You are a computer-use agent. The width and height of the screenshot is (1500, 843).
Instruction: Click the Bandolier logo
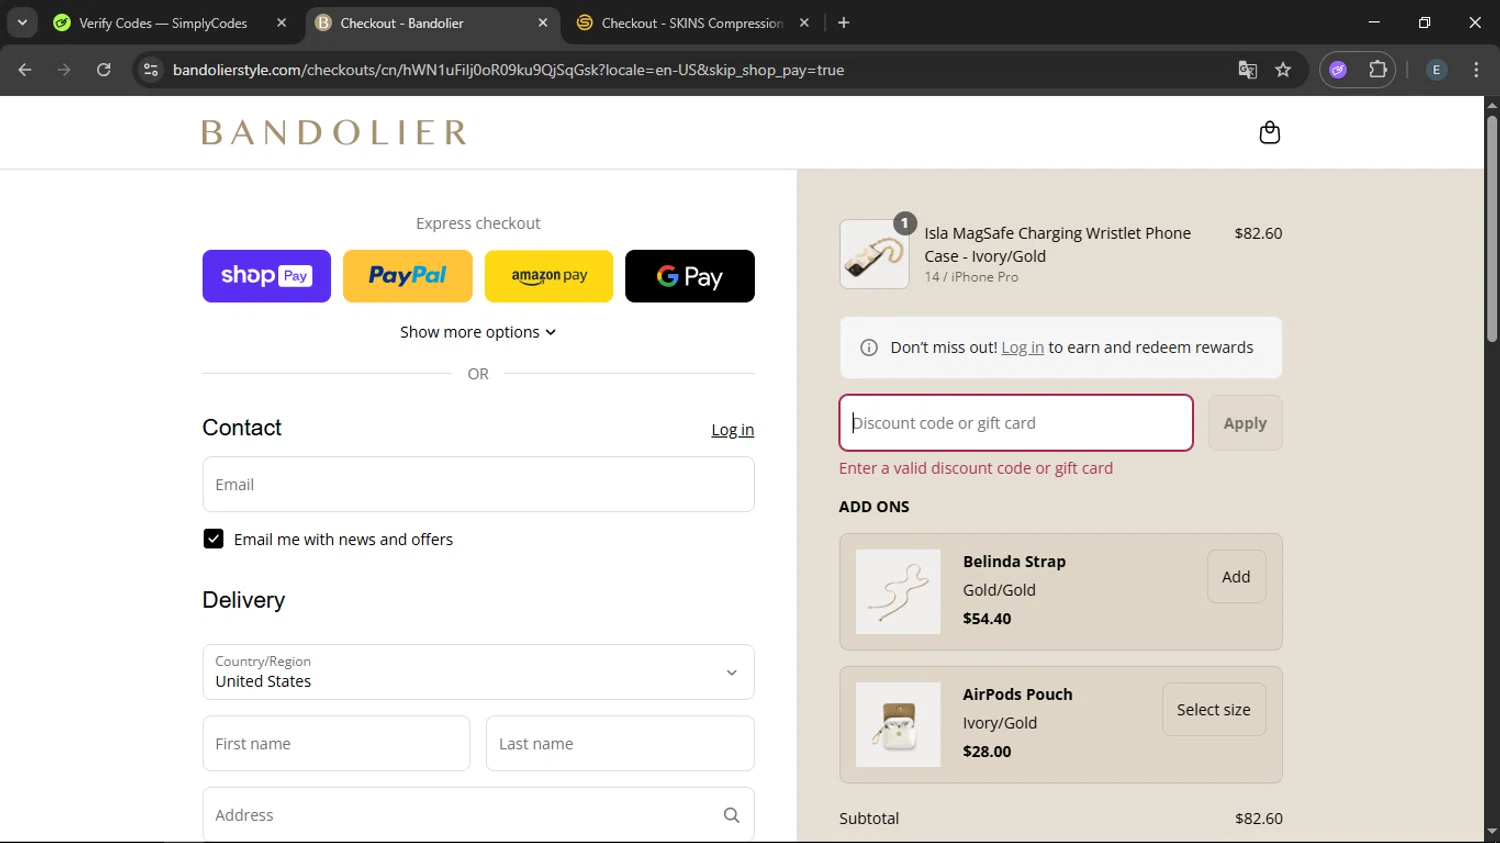pos(334,132)
